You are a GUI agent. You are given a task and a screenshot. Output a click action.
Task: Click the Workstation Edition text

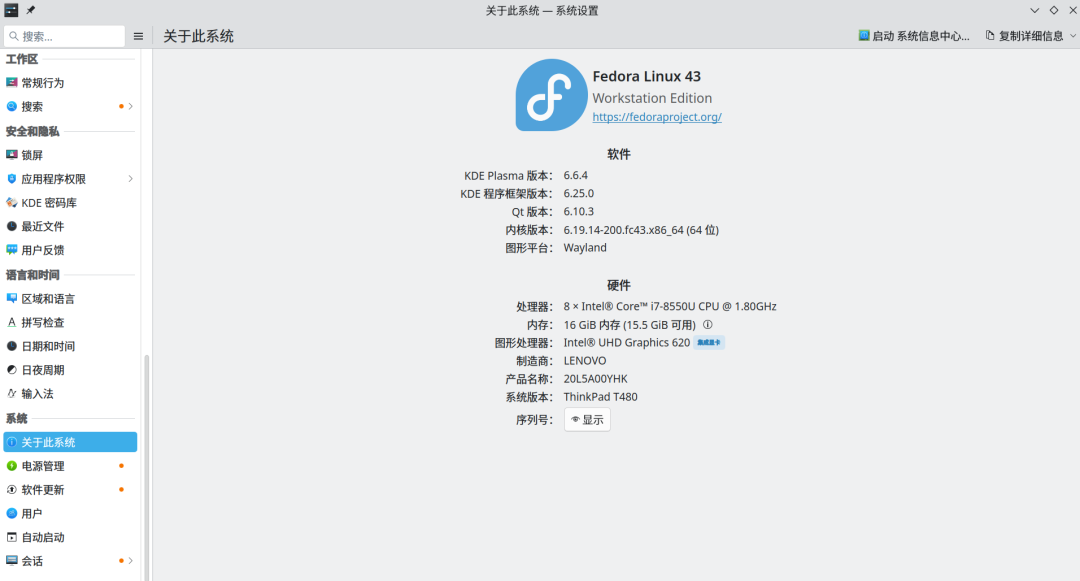click(652, 98)
